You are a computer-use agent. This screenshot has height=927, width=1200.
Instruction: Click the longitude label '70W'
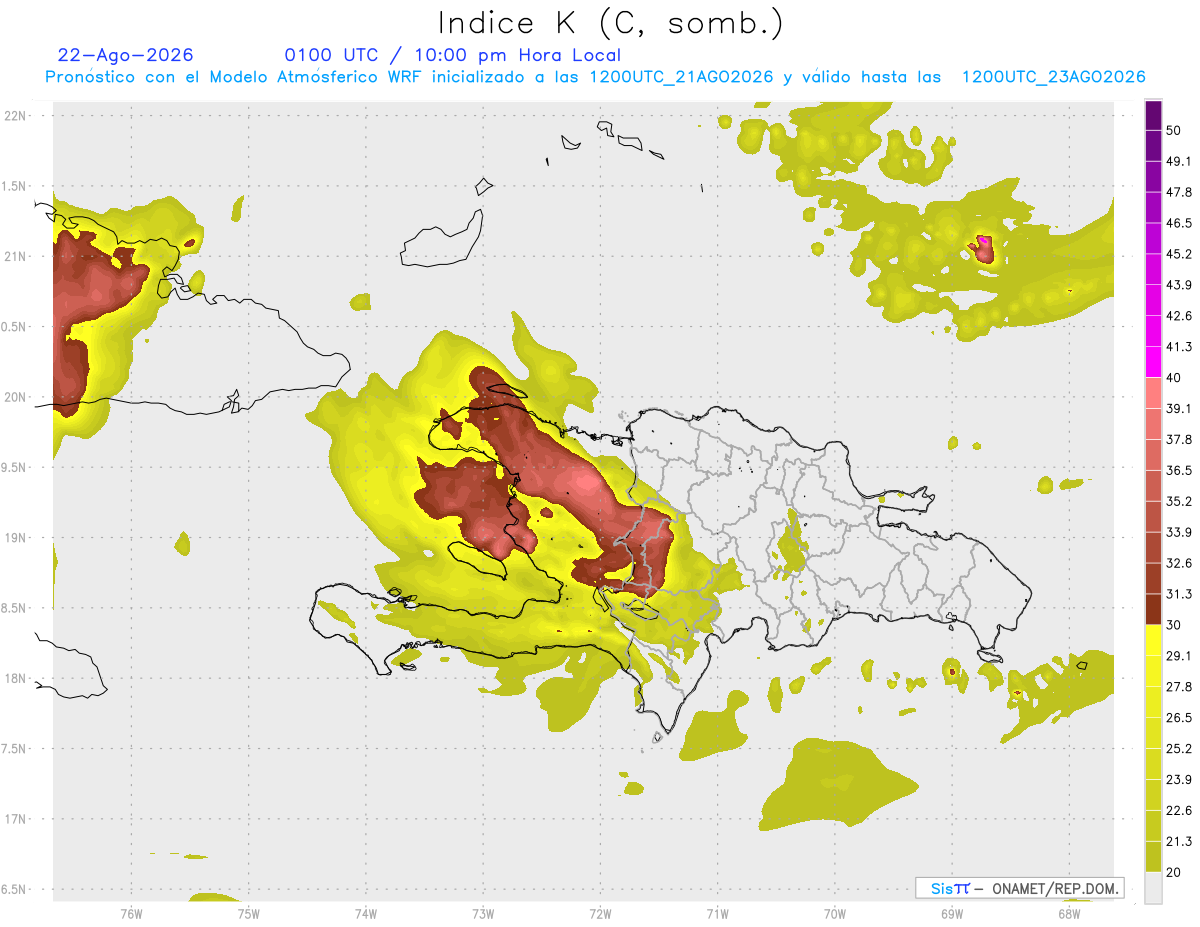tap(835, 913)
